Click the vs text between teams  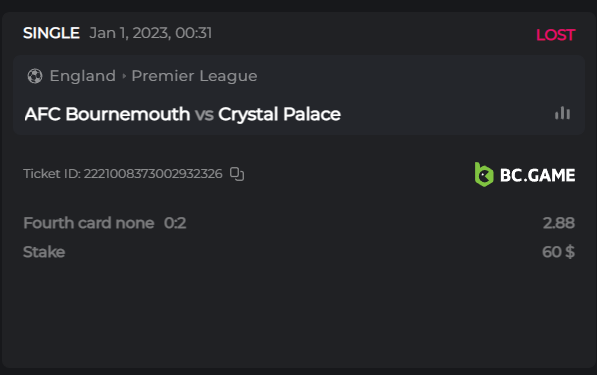tap(204, 115)
